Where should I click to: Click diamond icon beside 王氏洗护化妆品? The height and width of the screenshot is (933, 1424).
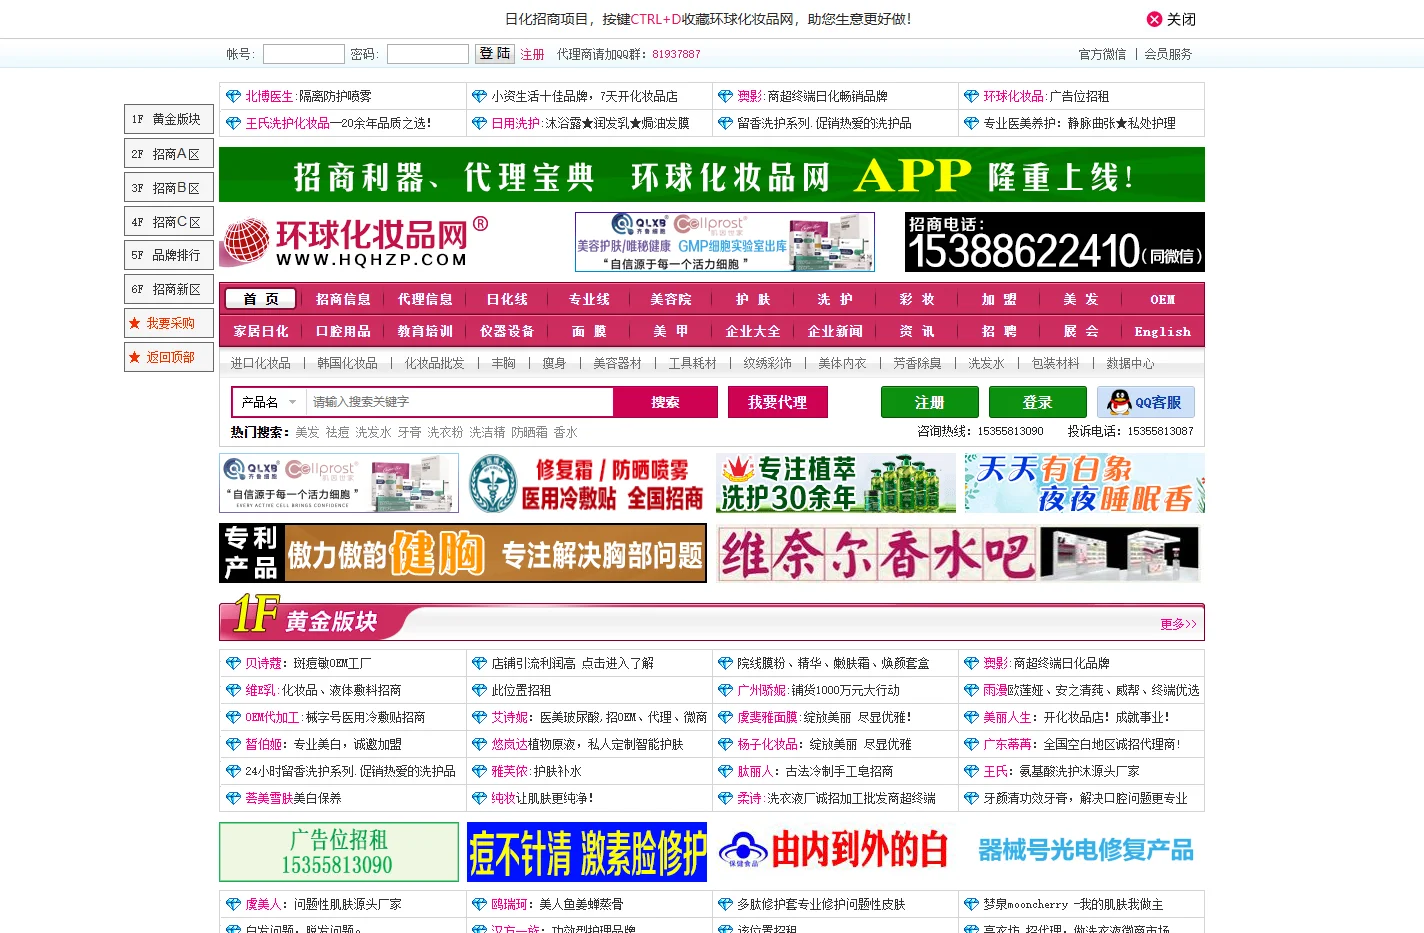click(x=233, y=123)
